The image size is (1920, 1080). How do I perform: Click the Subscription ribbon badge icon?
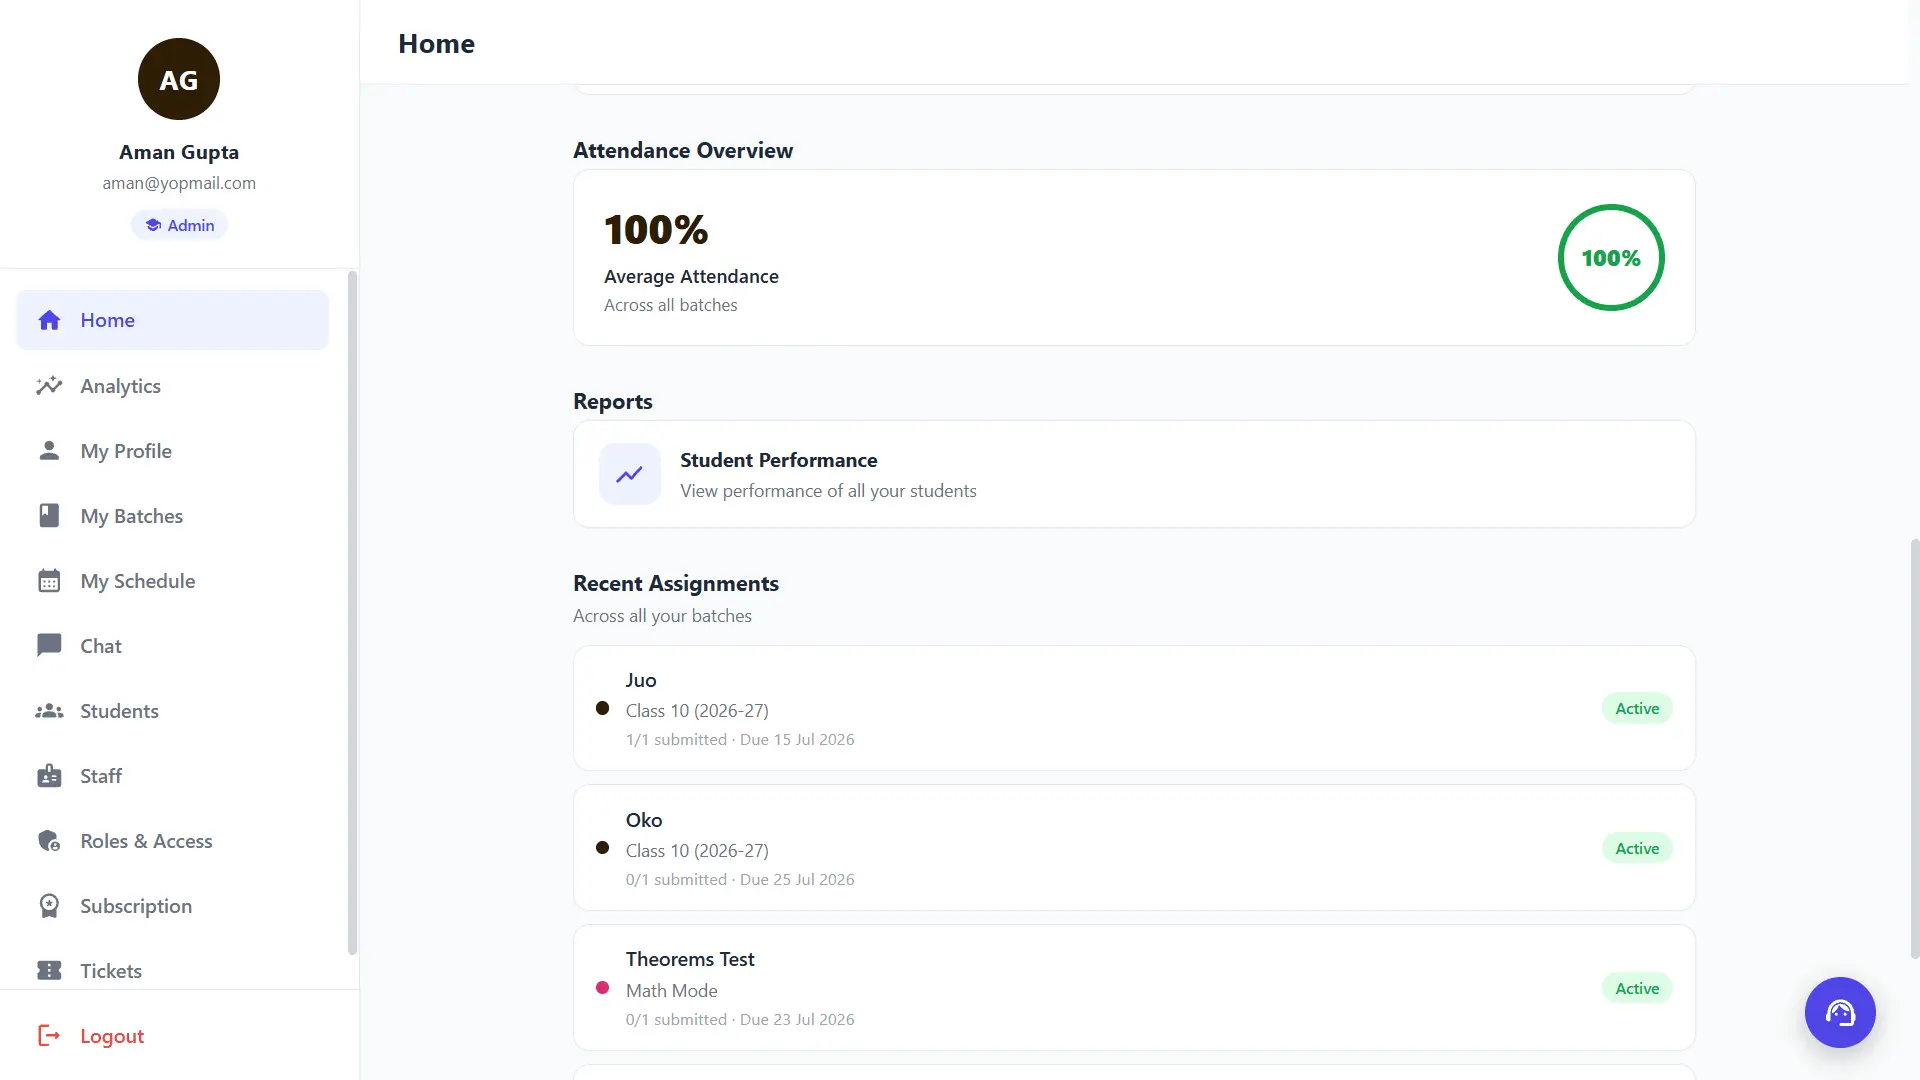(x=49, y=906)
